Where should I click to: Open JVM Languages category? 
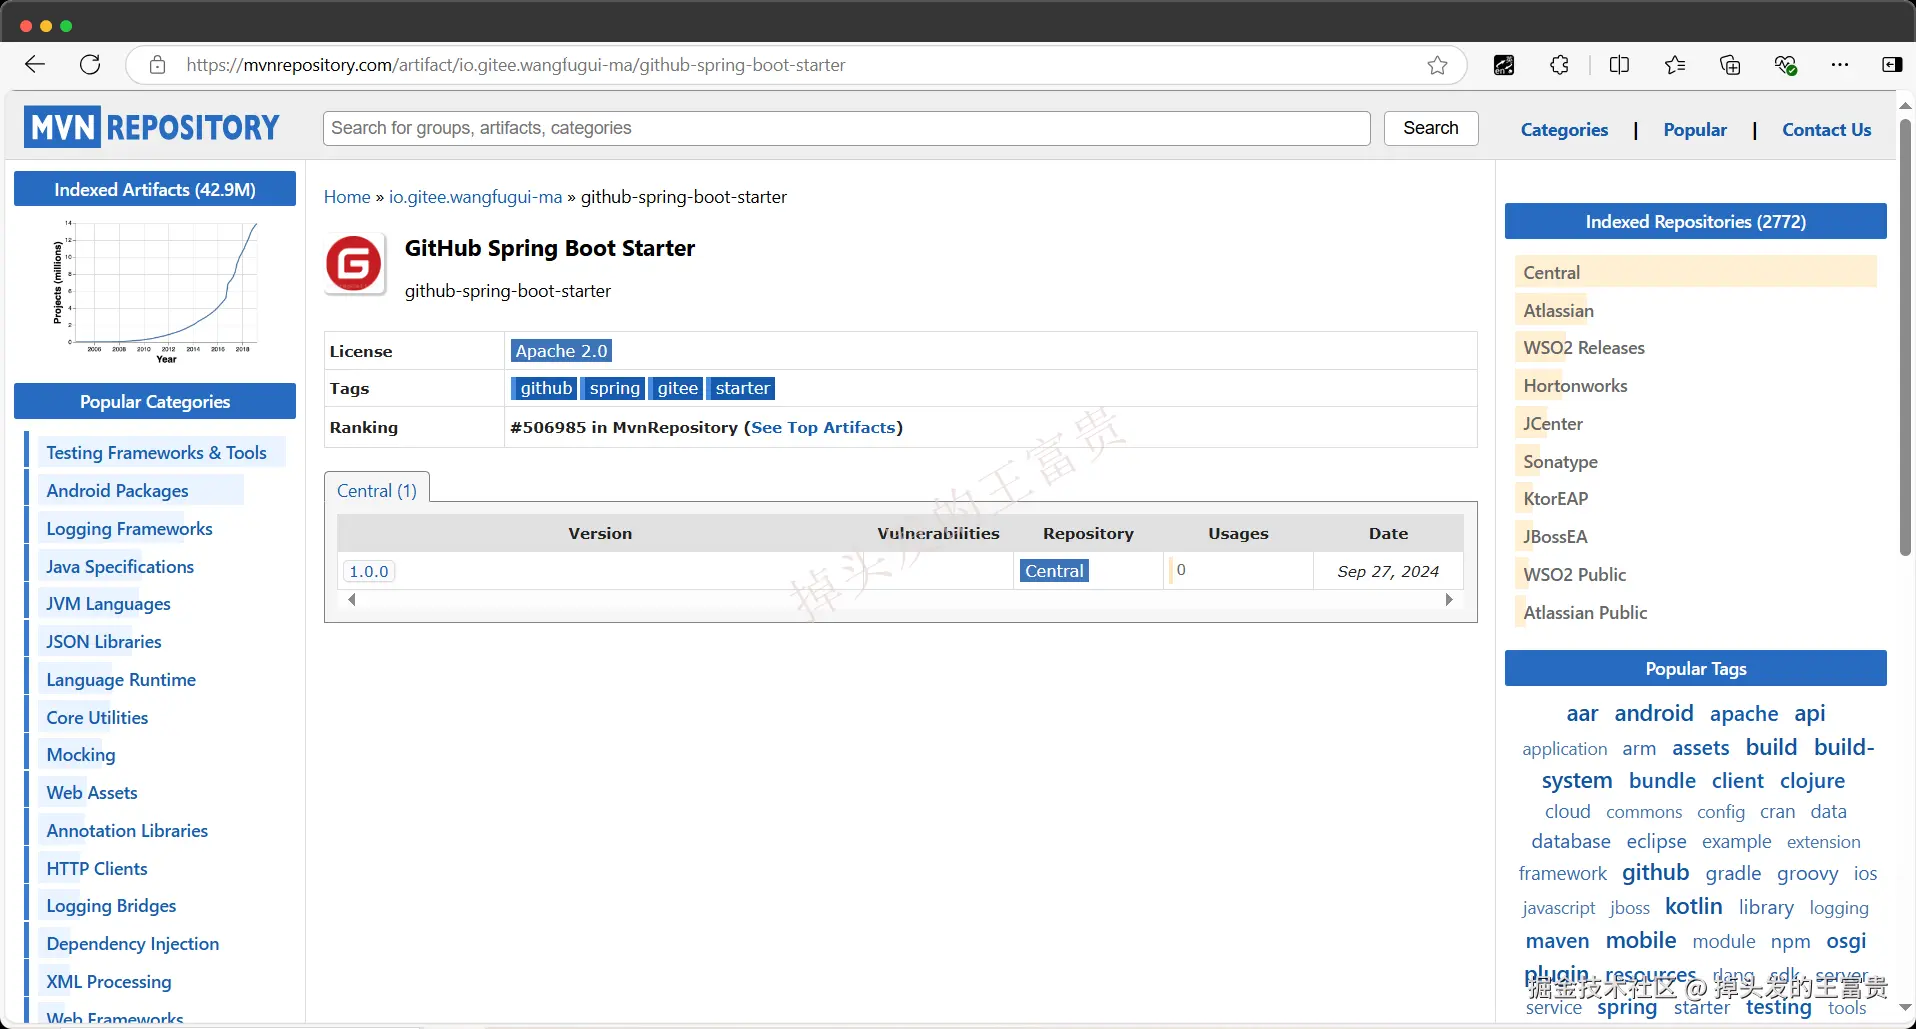108,604
